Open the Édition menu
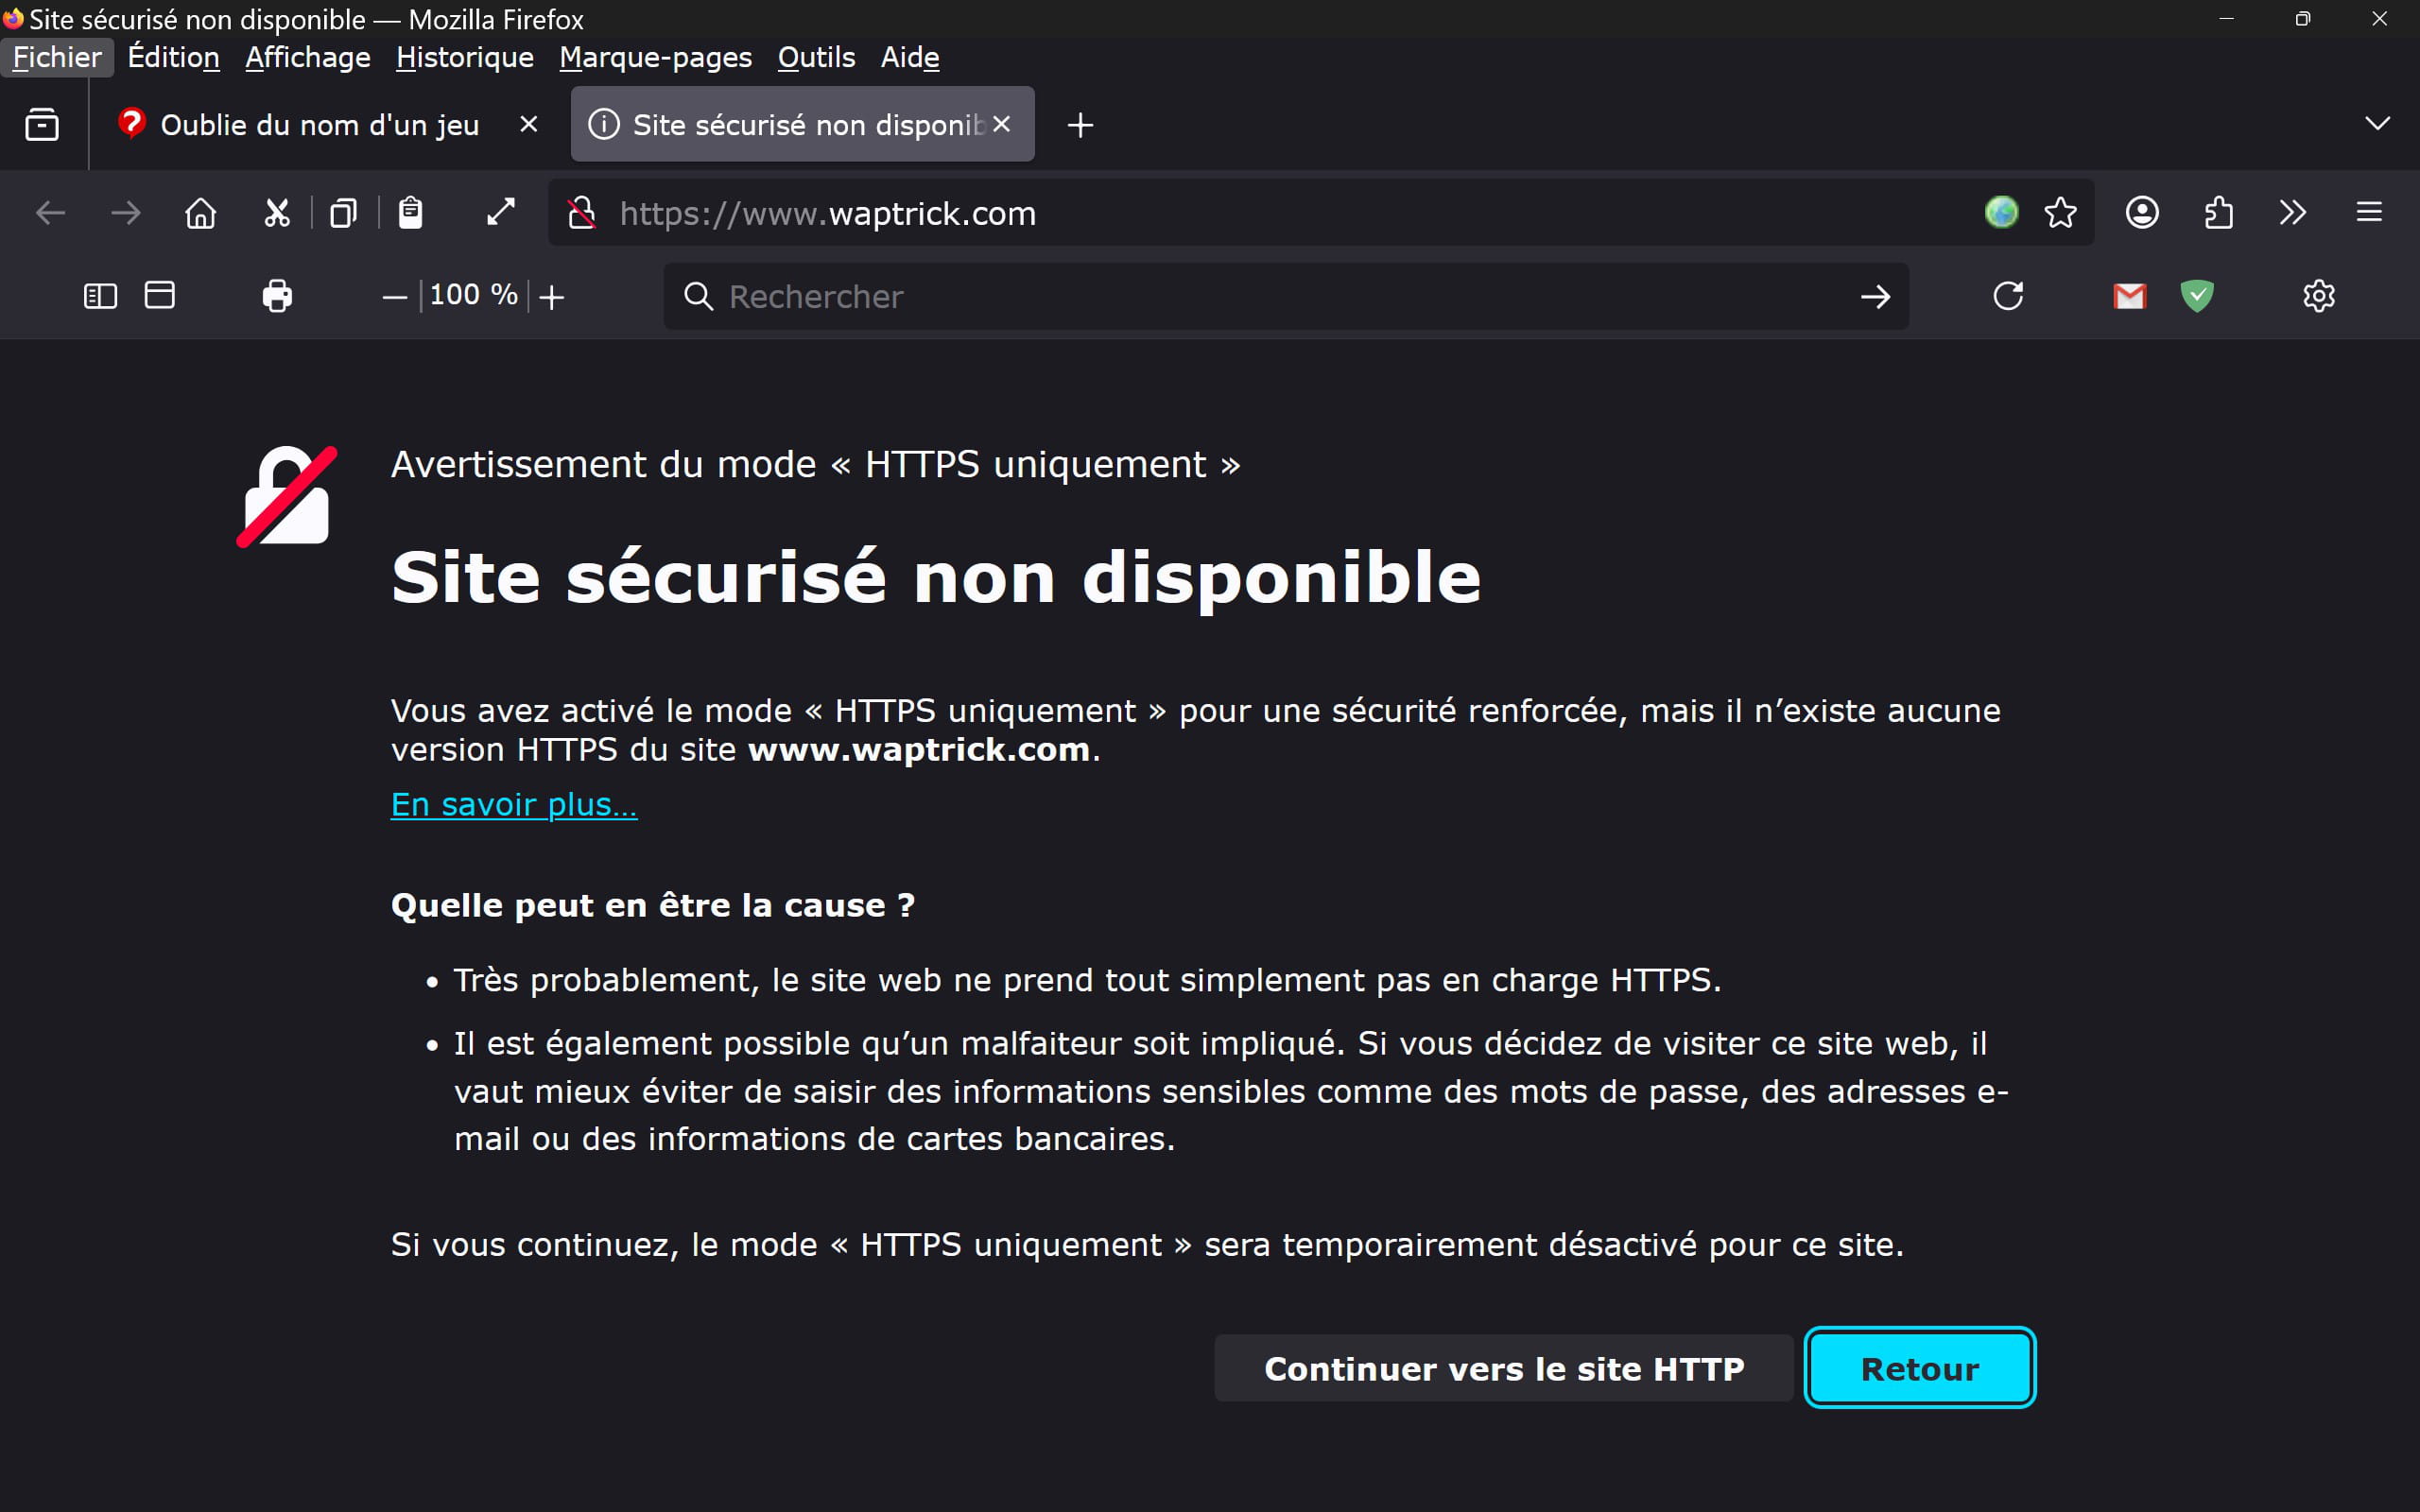Viewport: 2420px width, 1512px height. pos(174,58)
